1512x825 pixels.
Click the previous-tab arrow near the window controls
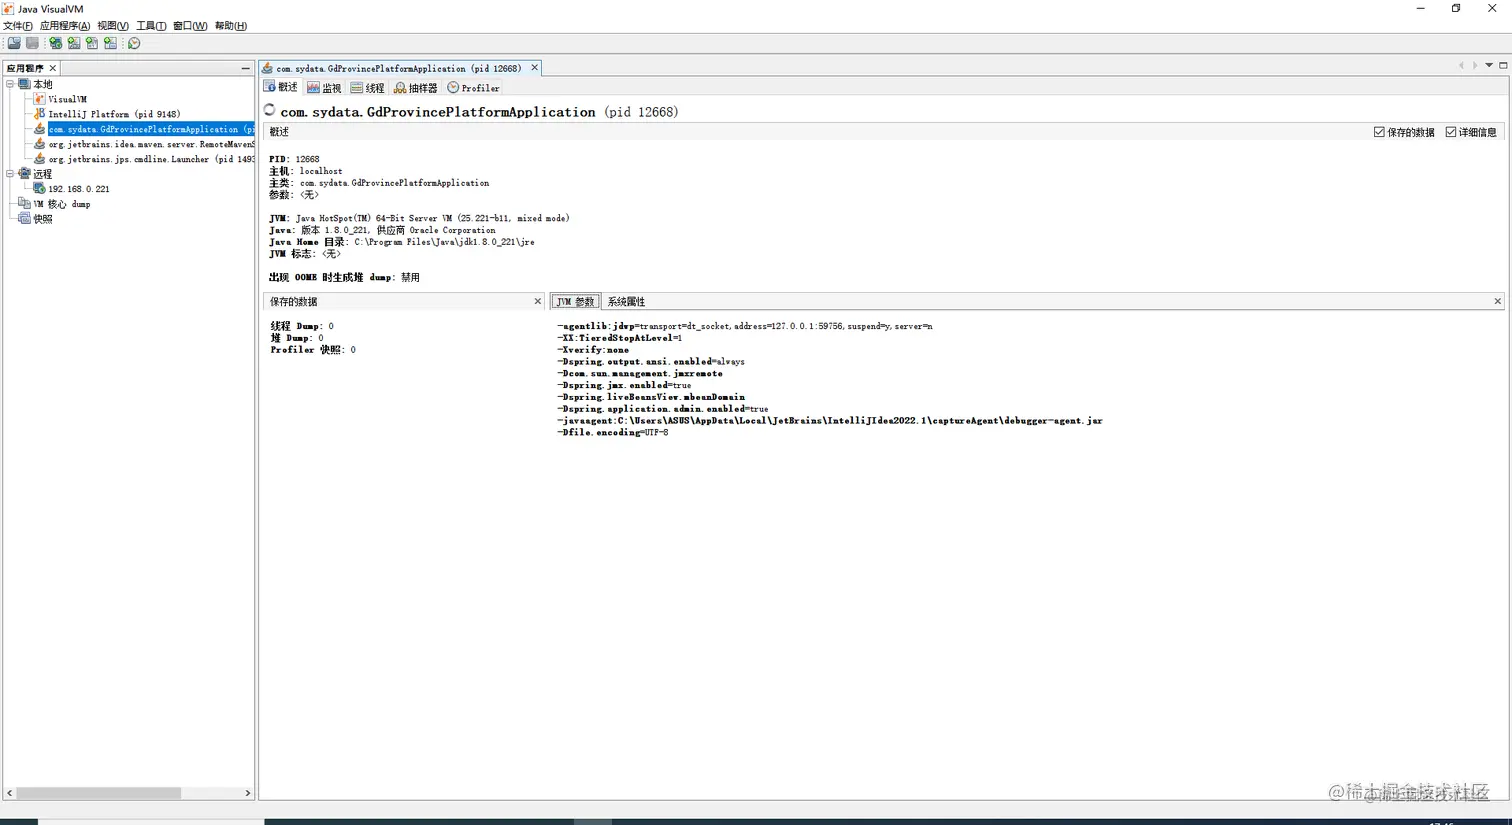[1462, 66]
